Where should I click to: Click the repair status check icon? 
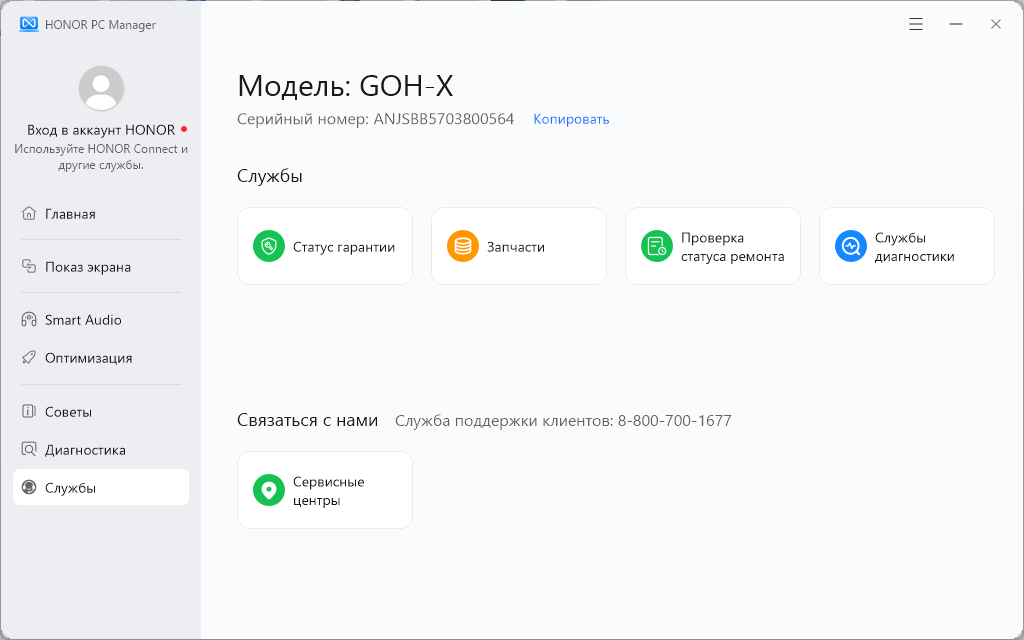point(657,246)
